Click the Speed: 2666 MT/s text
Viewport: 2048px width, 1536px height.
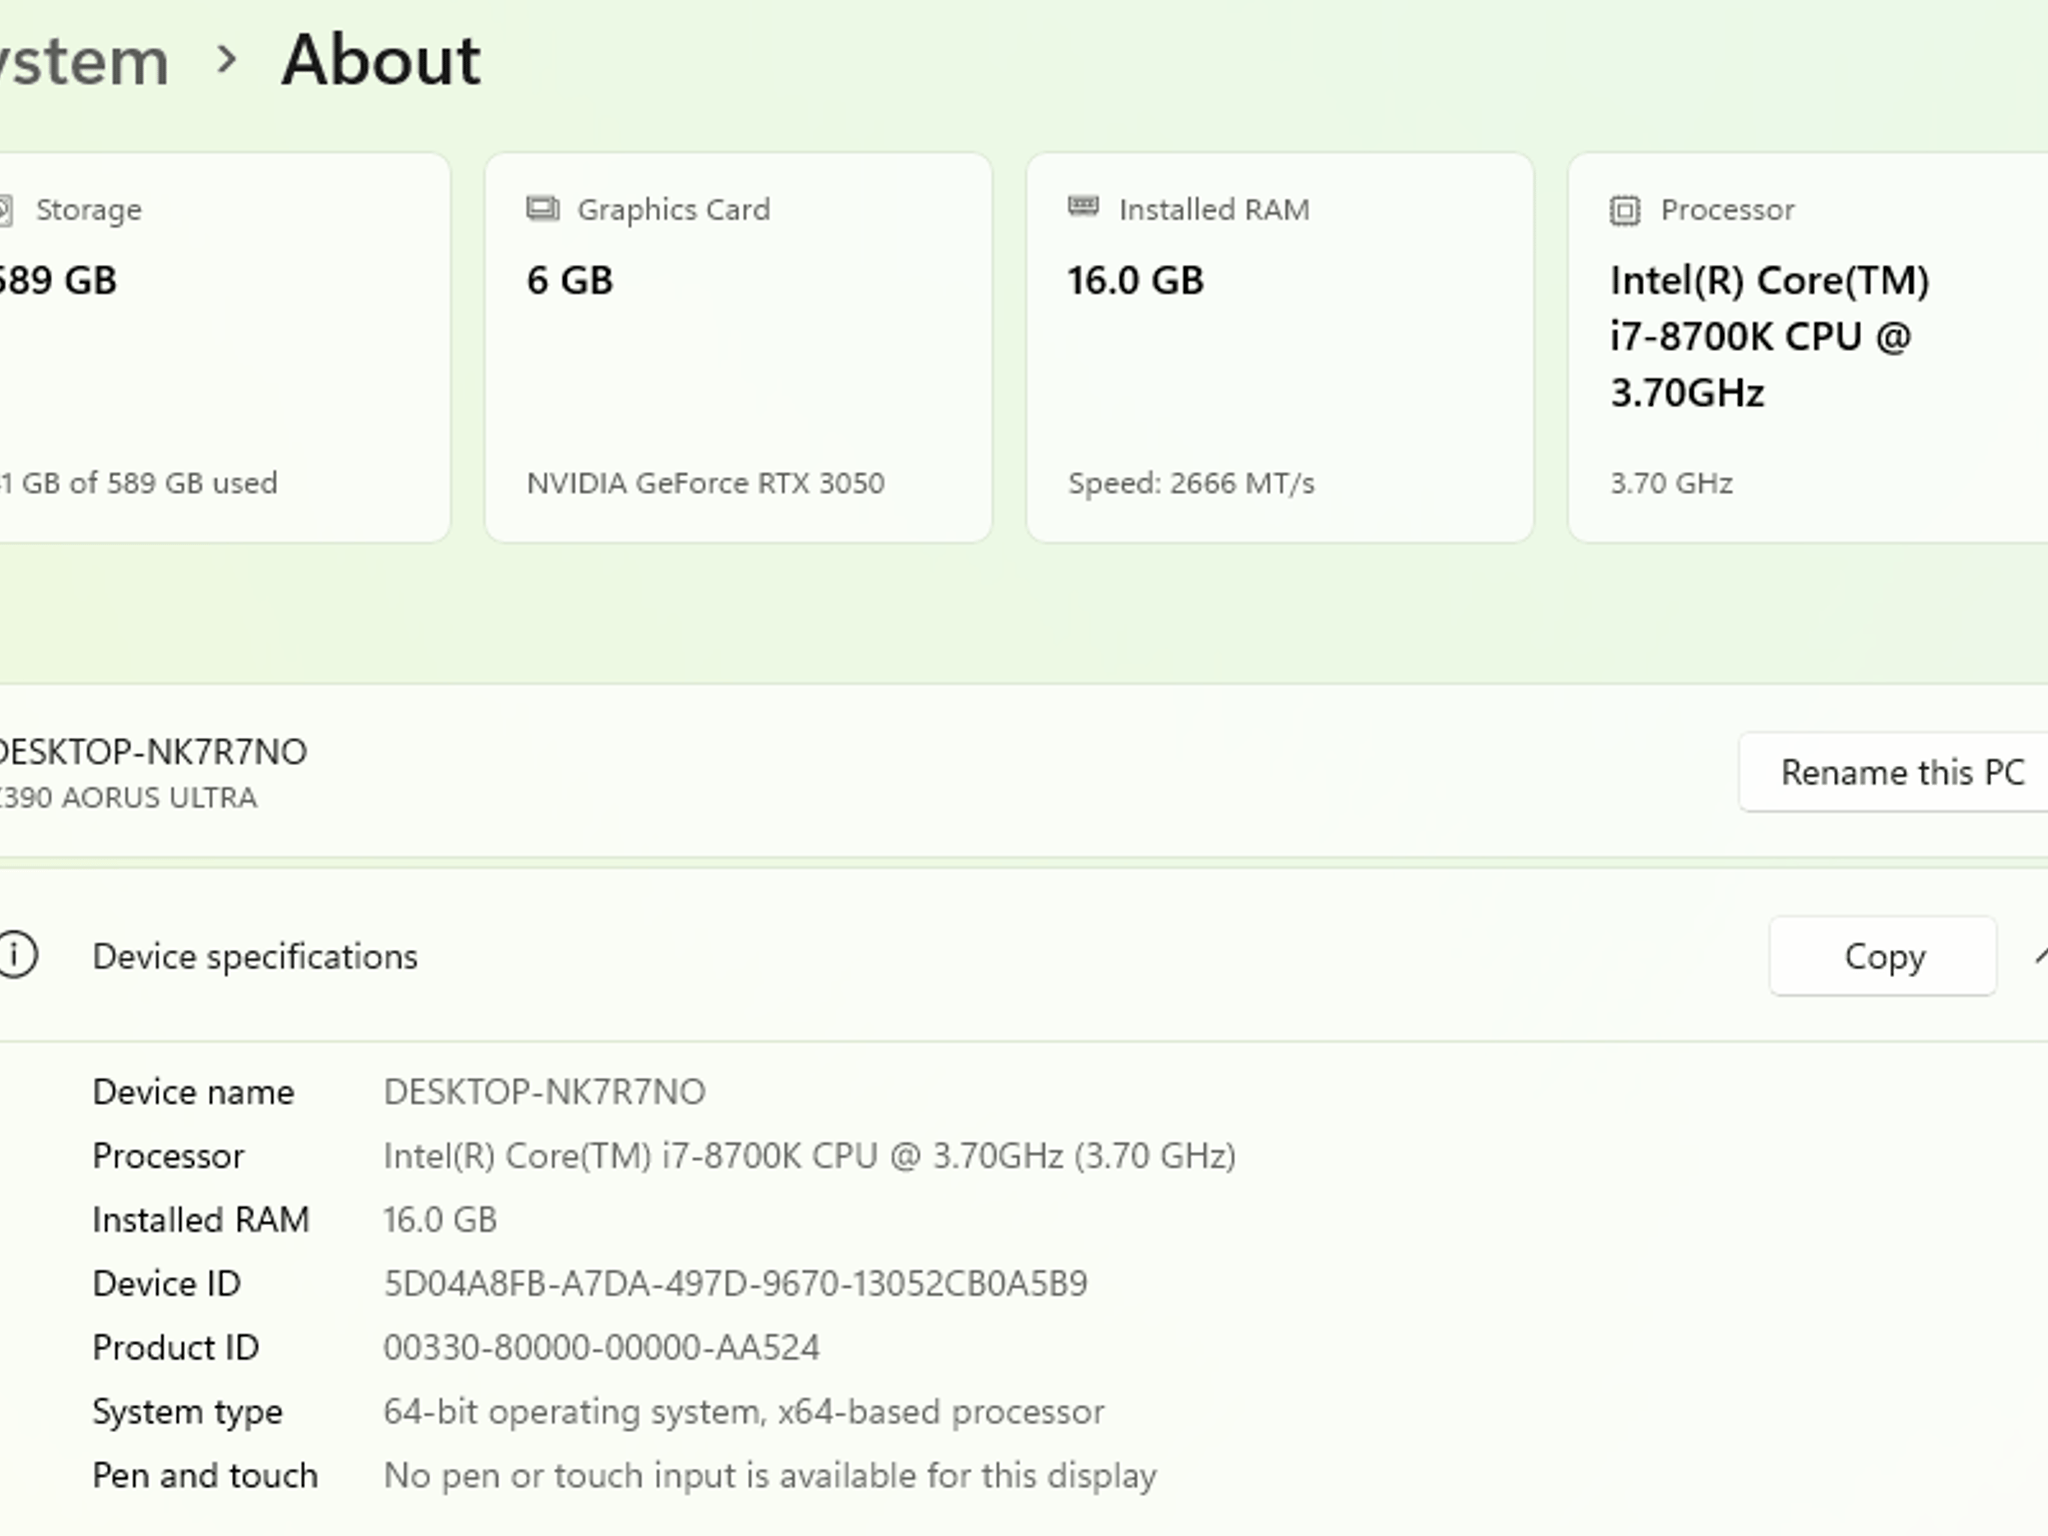pos(1191,483)
